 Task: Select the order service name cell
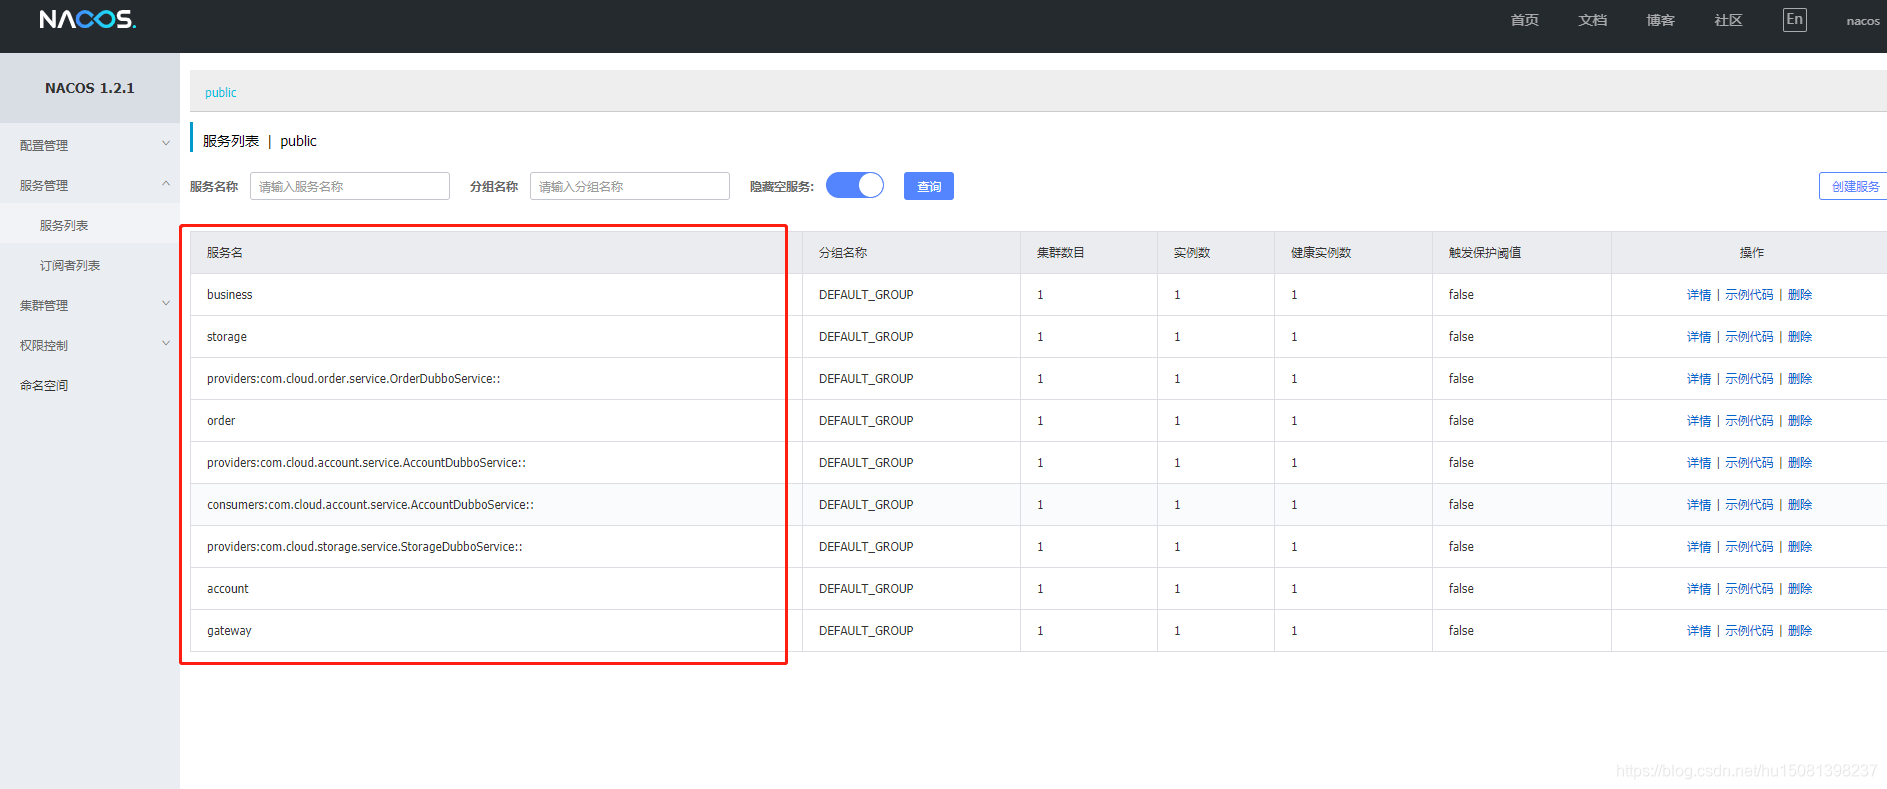pyautogui.click(x=496, y=421)
